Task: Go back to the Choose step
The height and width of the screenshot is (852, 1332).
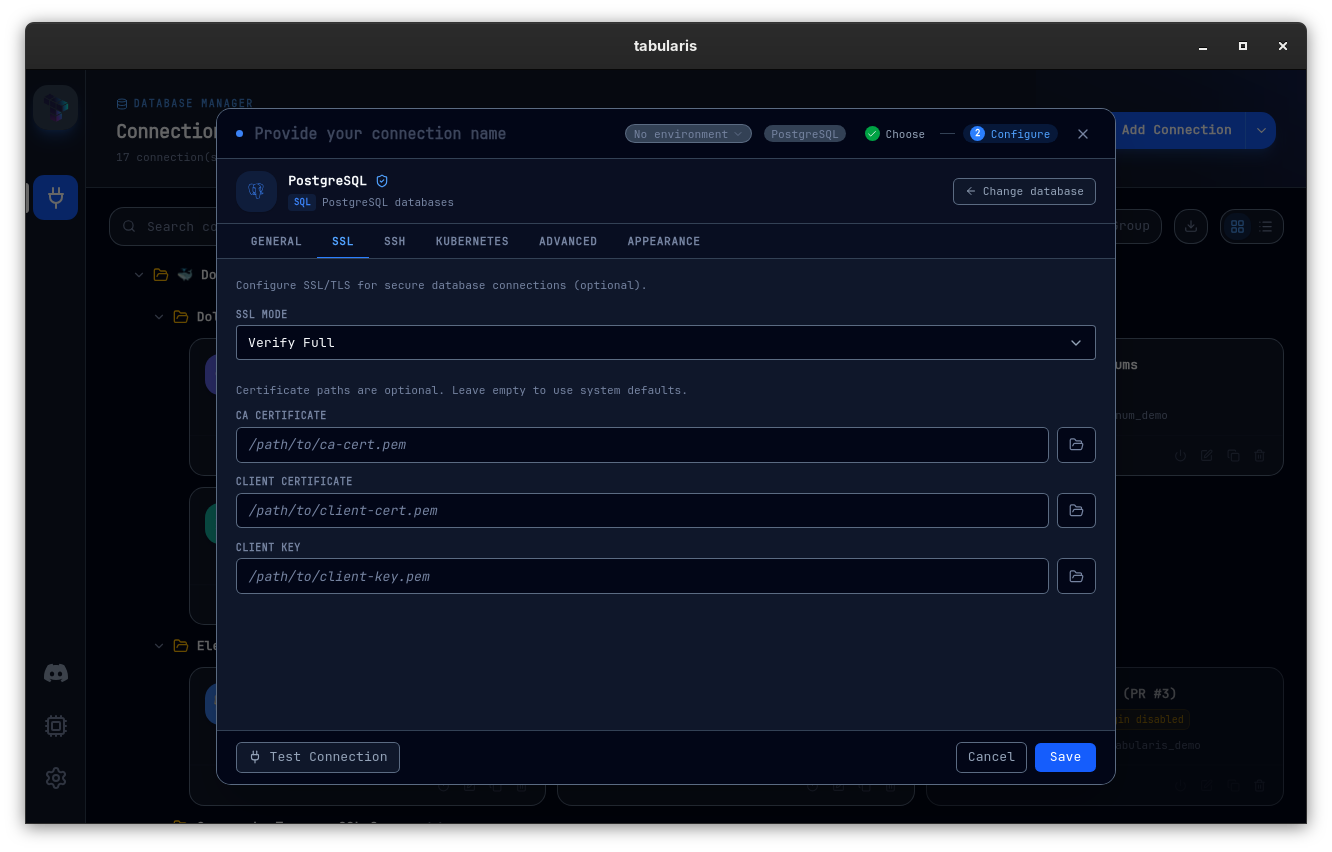Action: (x=895, y=134)
